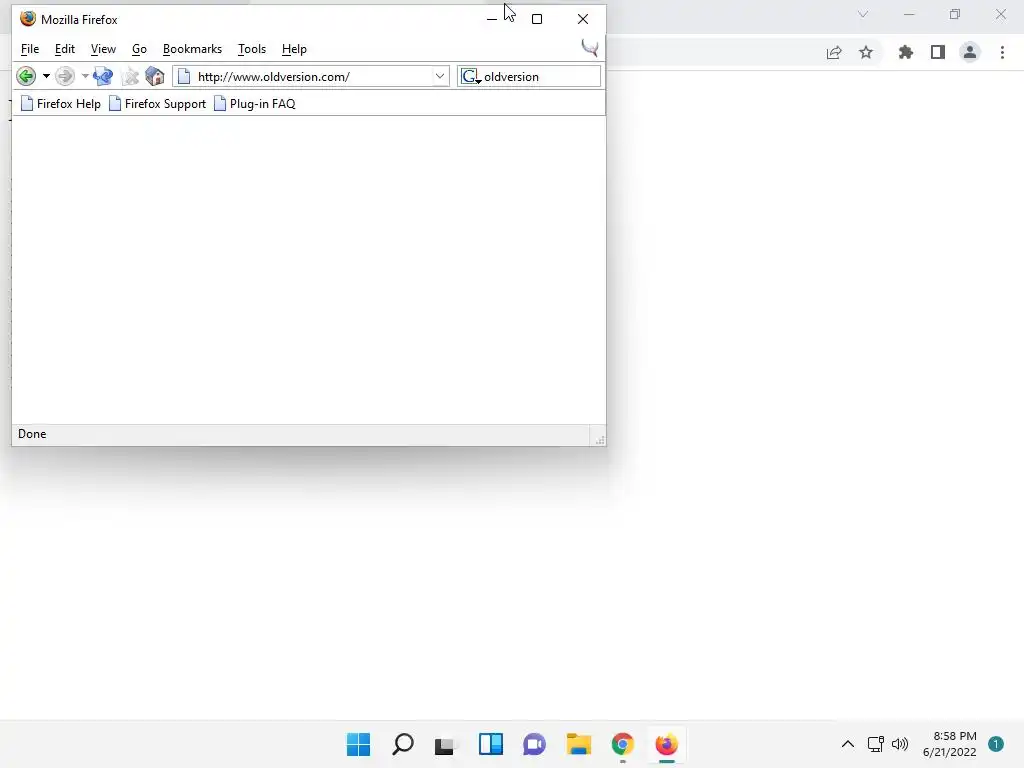1024x768 pixels.
Task: Minimize the Mozilla Firefox window
Action: click(492, 19)
